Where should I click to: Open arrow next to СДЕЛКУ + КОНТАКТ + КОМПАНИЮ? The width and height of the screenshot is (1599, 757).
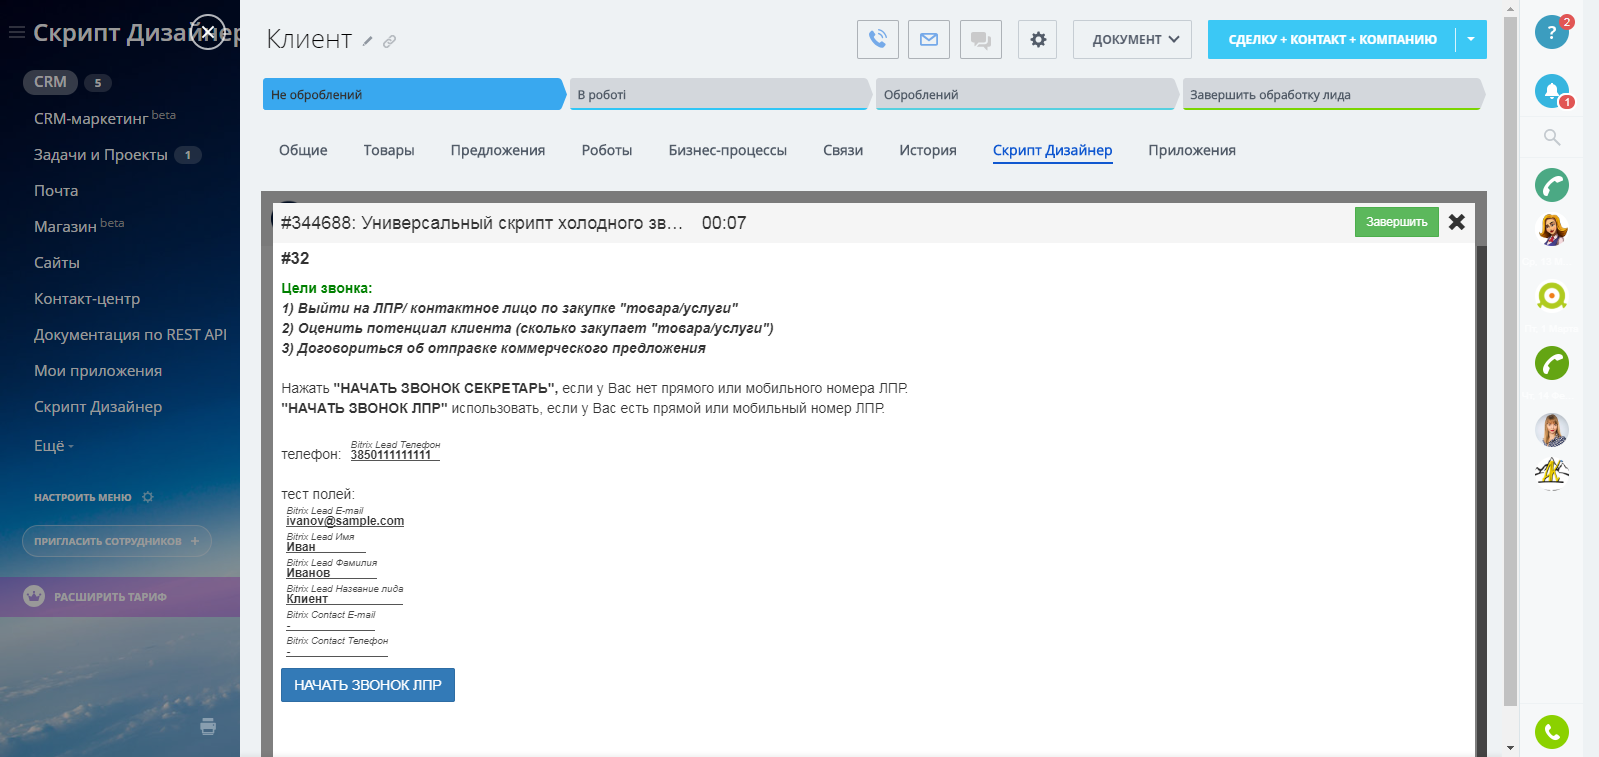[1470, 40]
